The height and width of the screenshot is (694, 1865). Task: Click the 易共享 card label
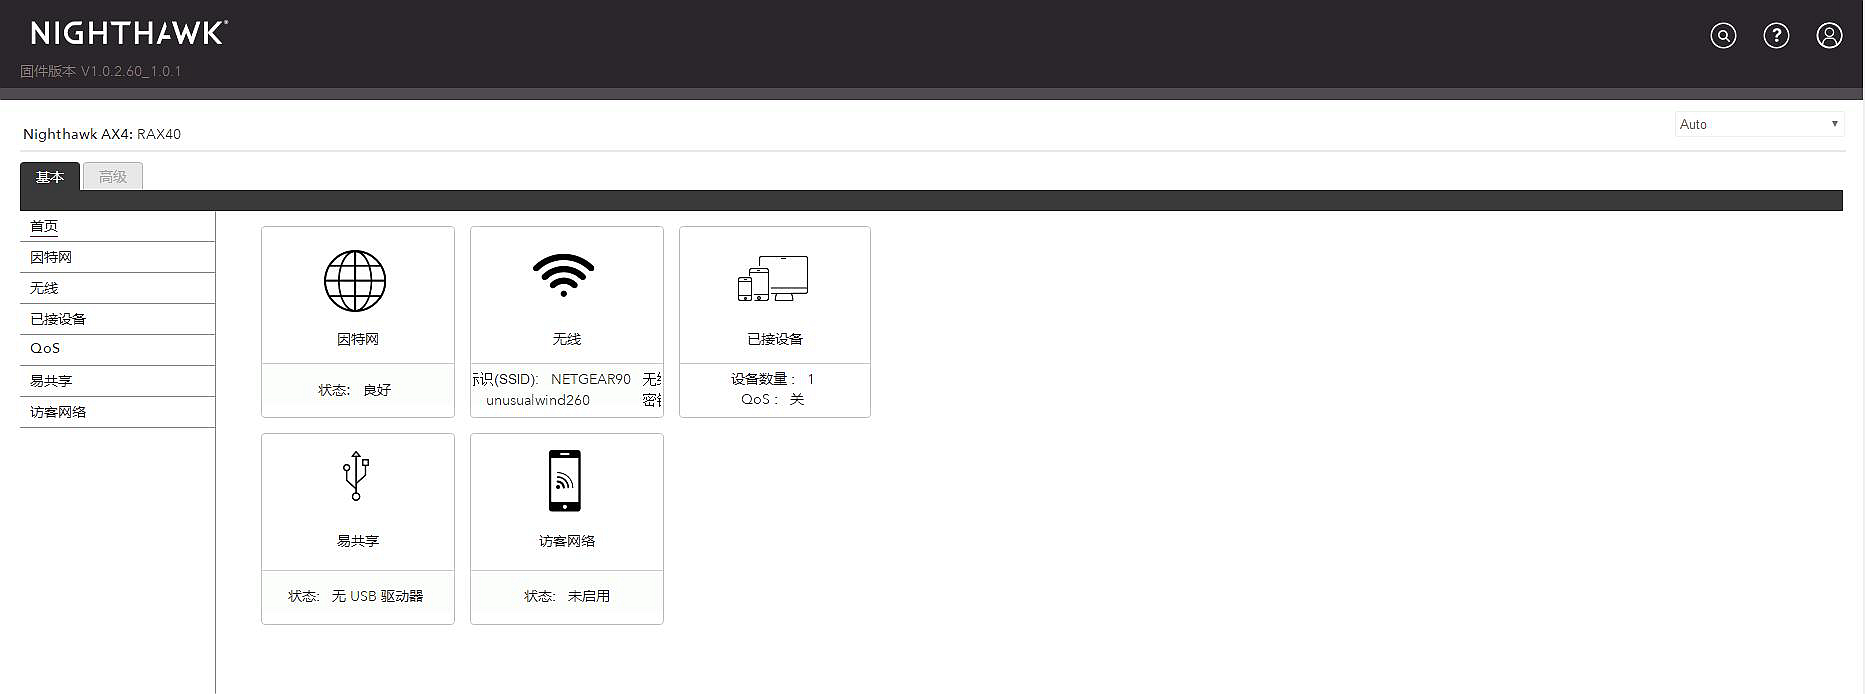tap(358, 541)
